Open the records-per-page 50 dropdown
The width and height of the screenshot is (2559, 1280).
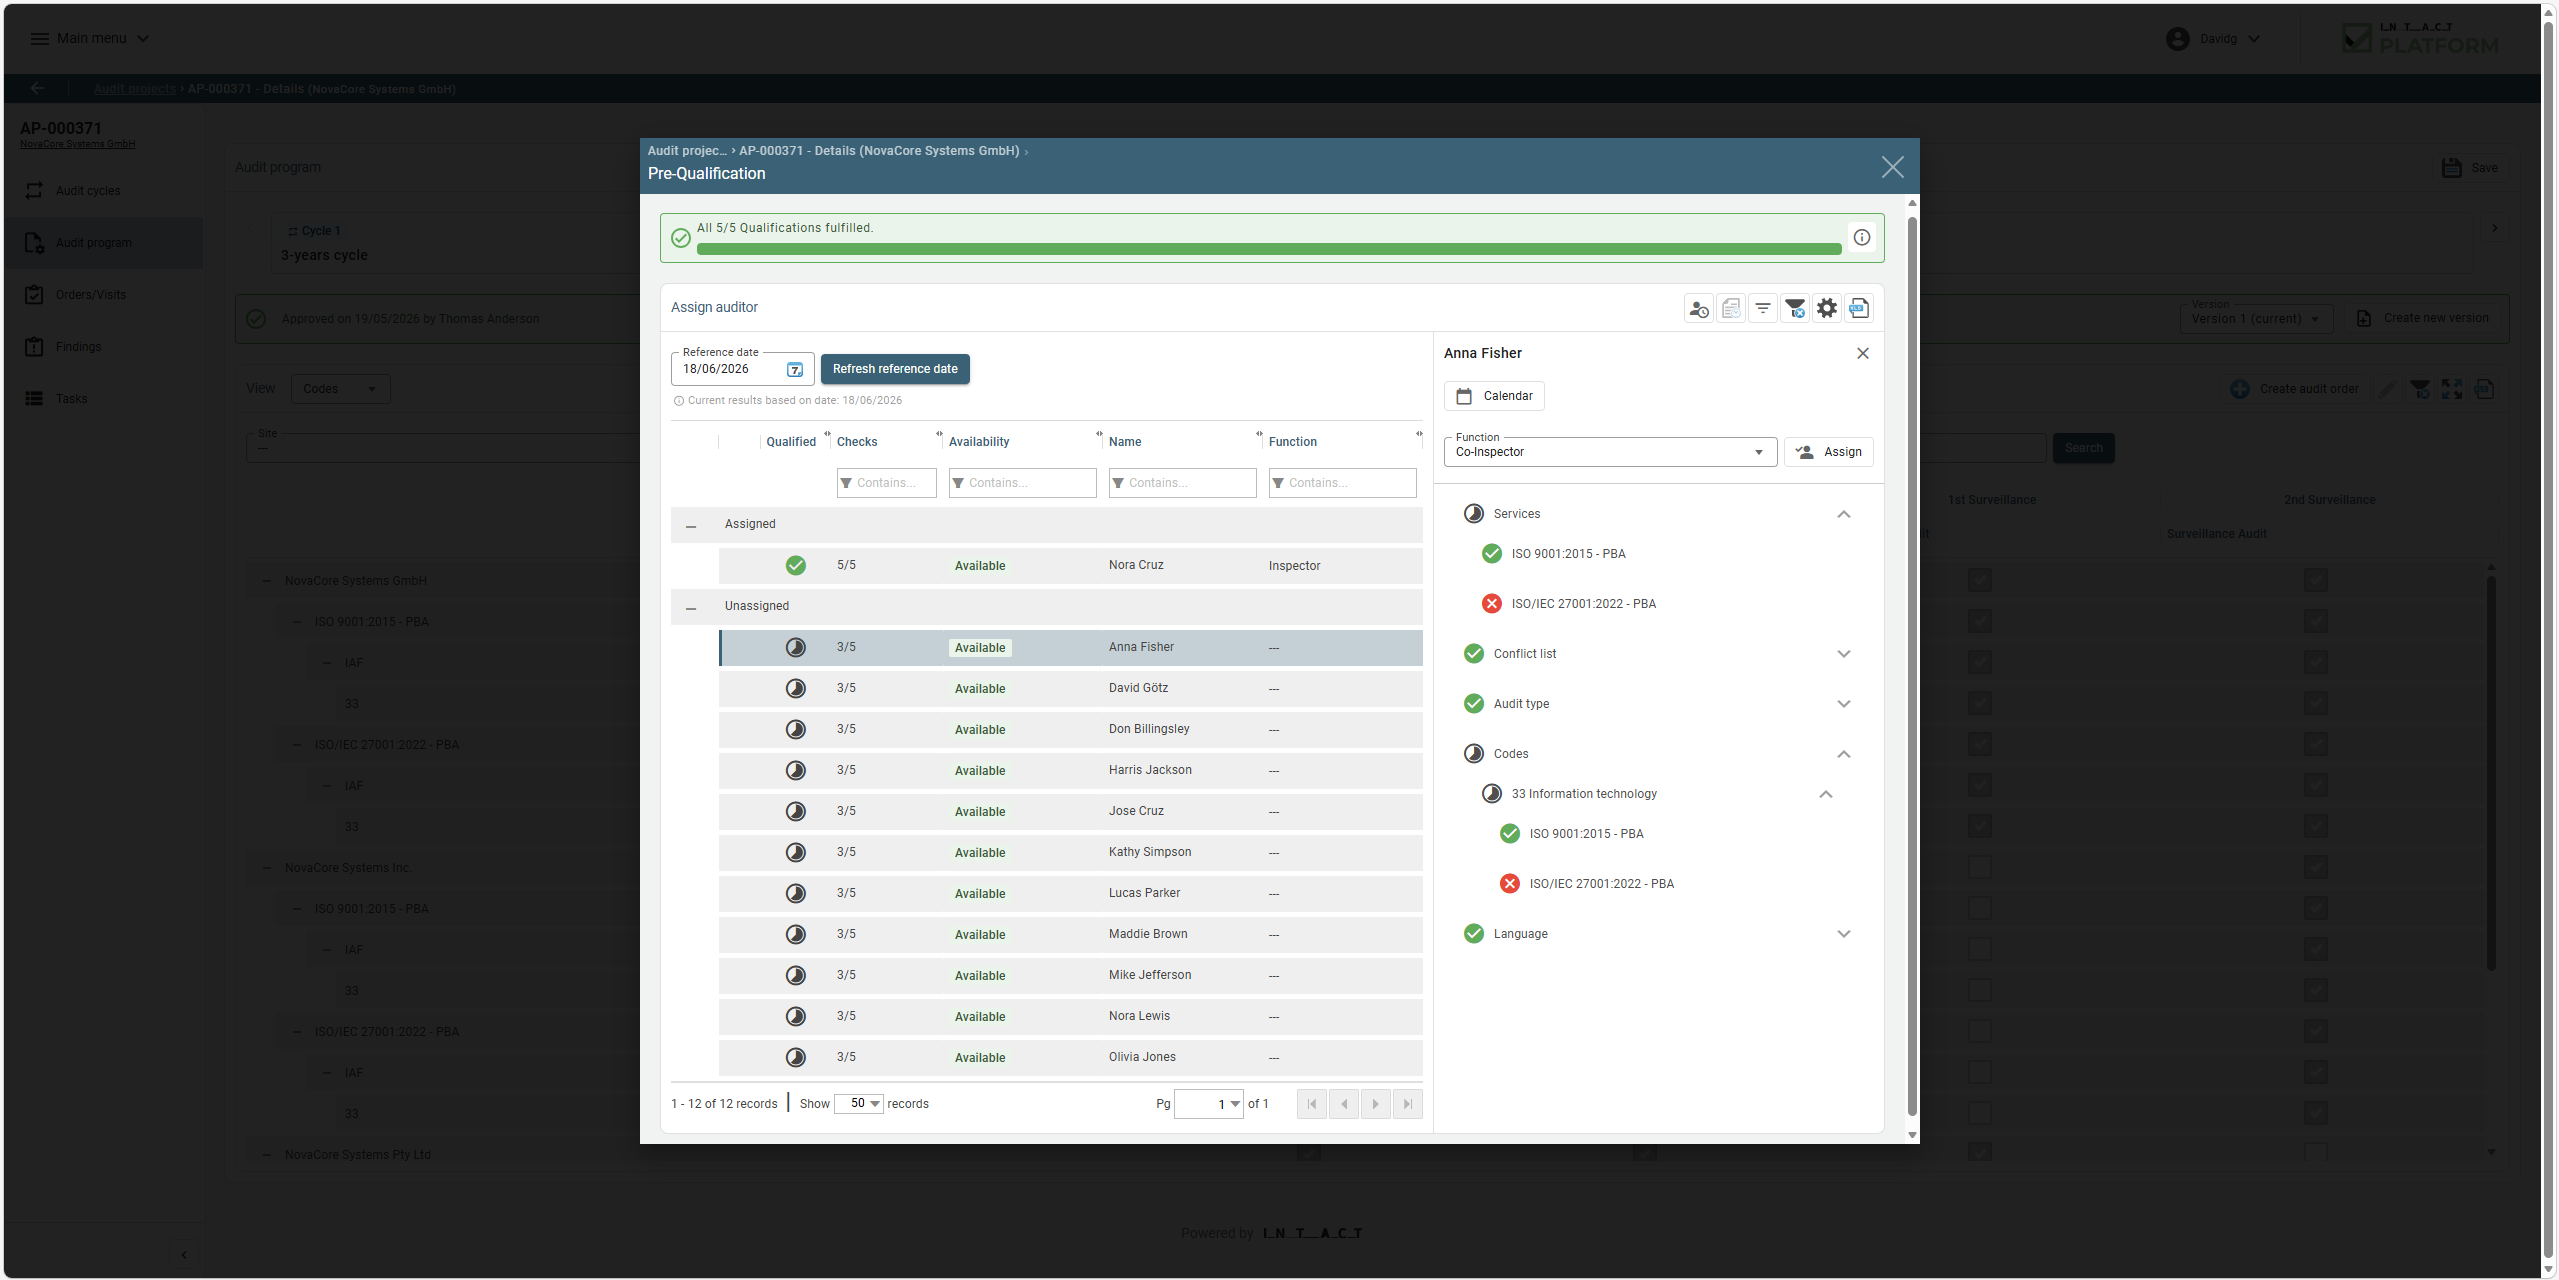pos(859,1104)
